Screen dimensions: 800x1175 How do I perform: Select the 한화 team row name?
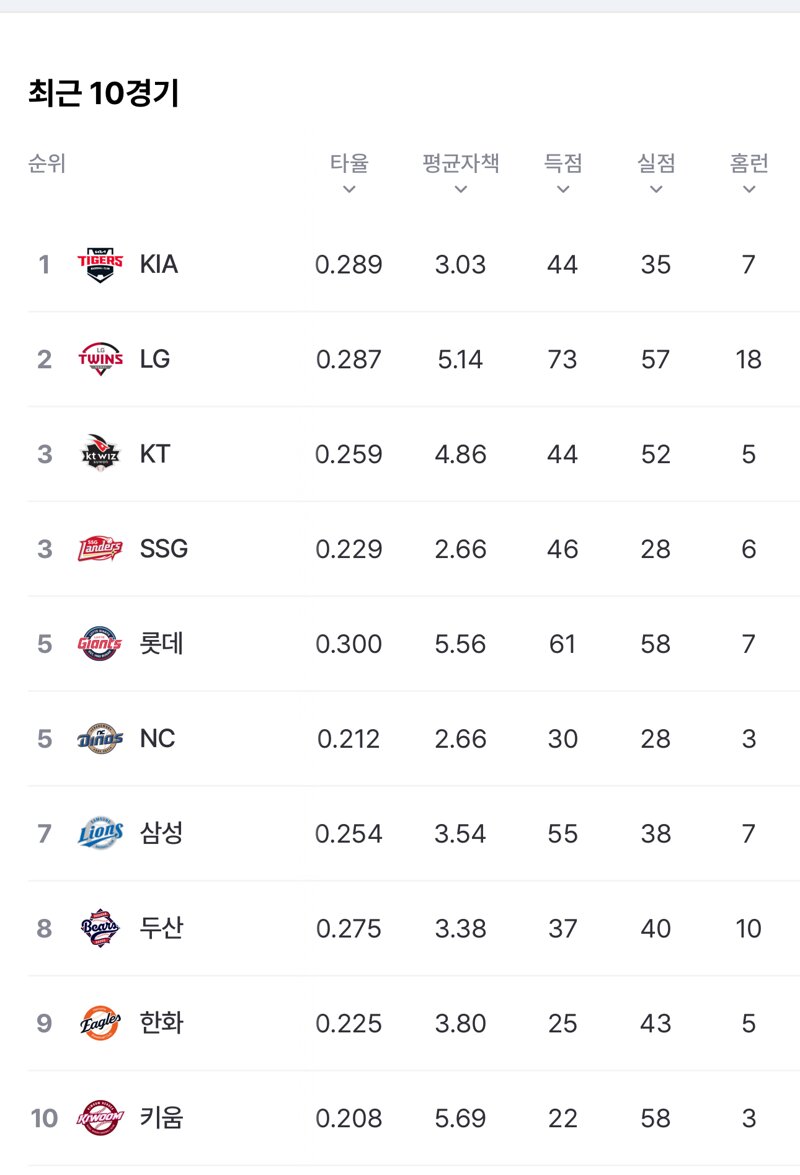[x=161, y=1023]
